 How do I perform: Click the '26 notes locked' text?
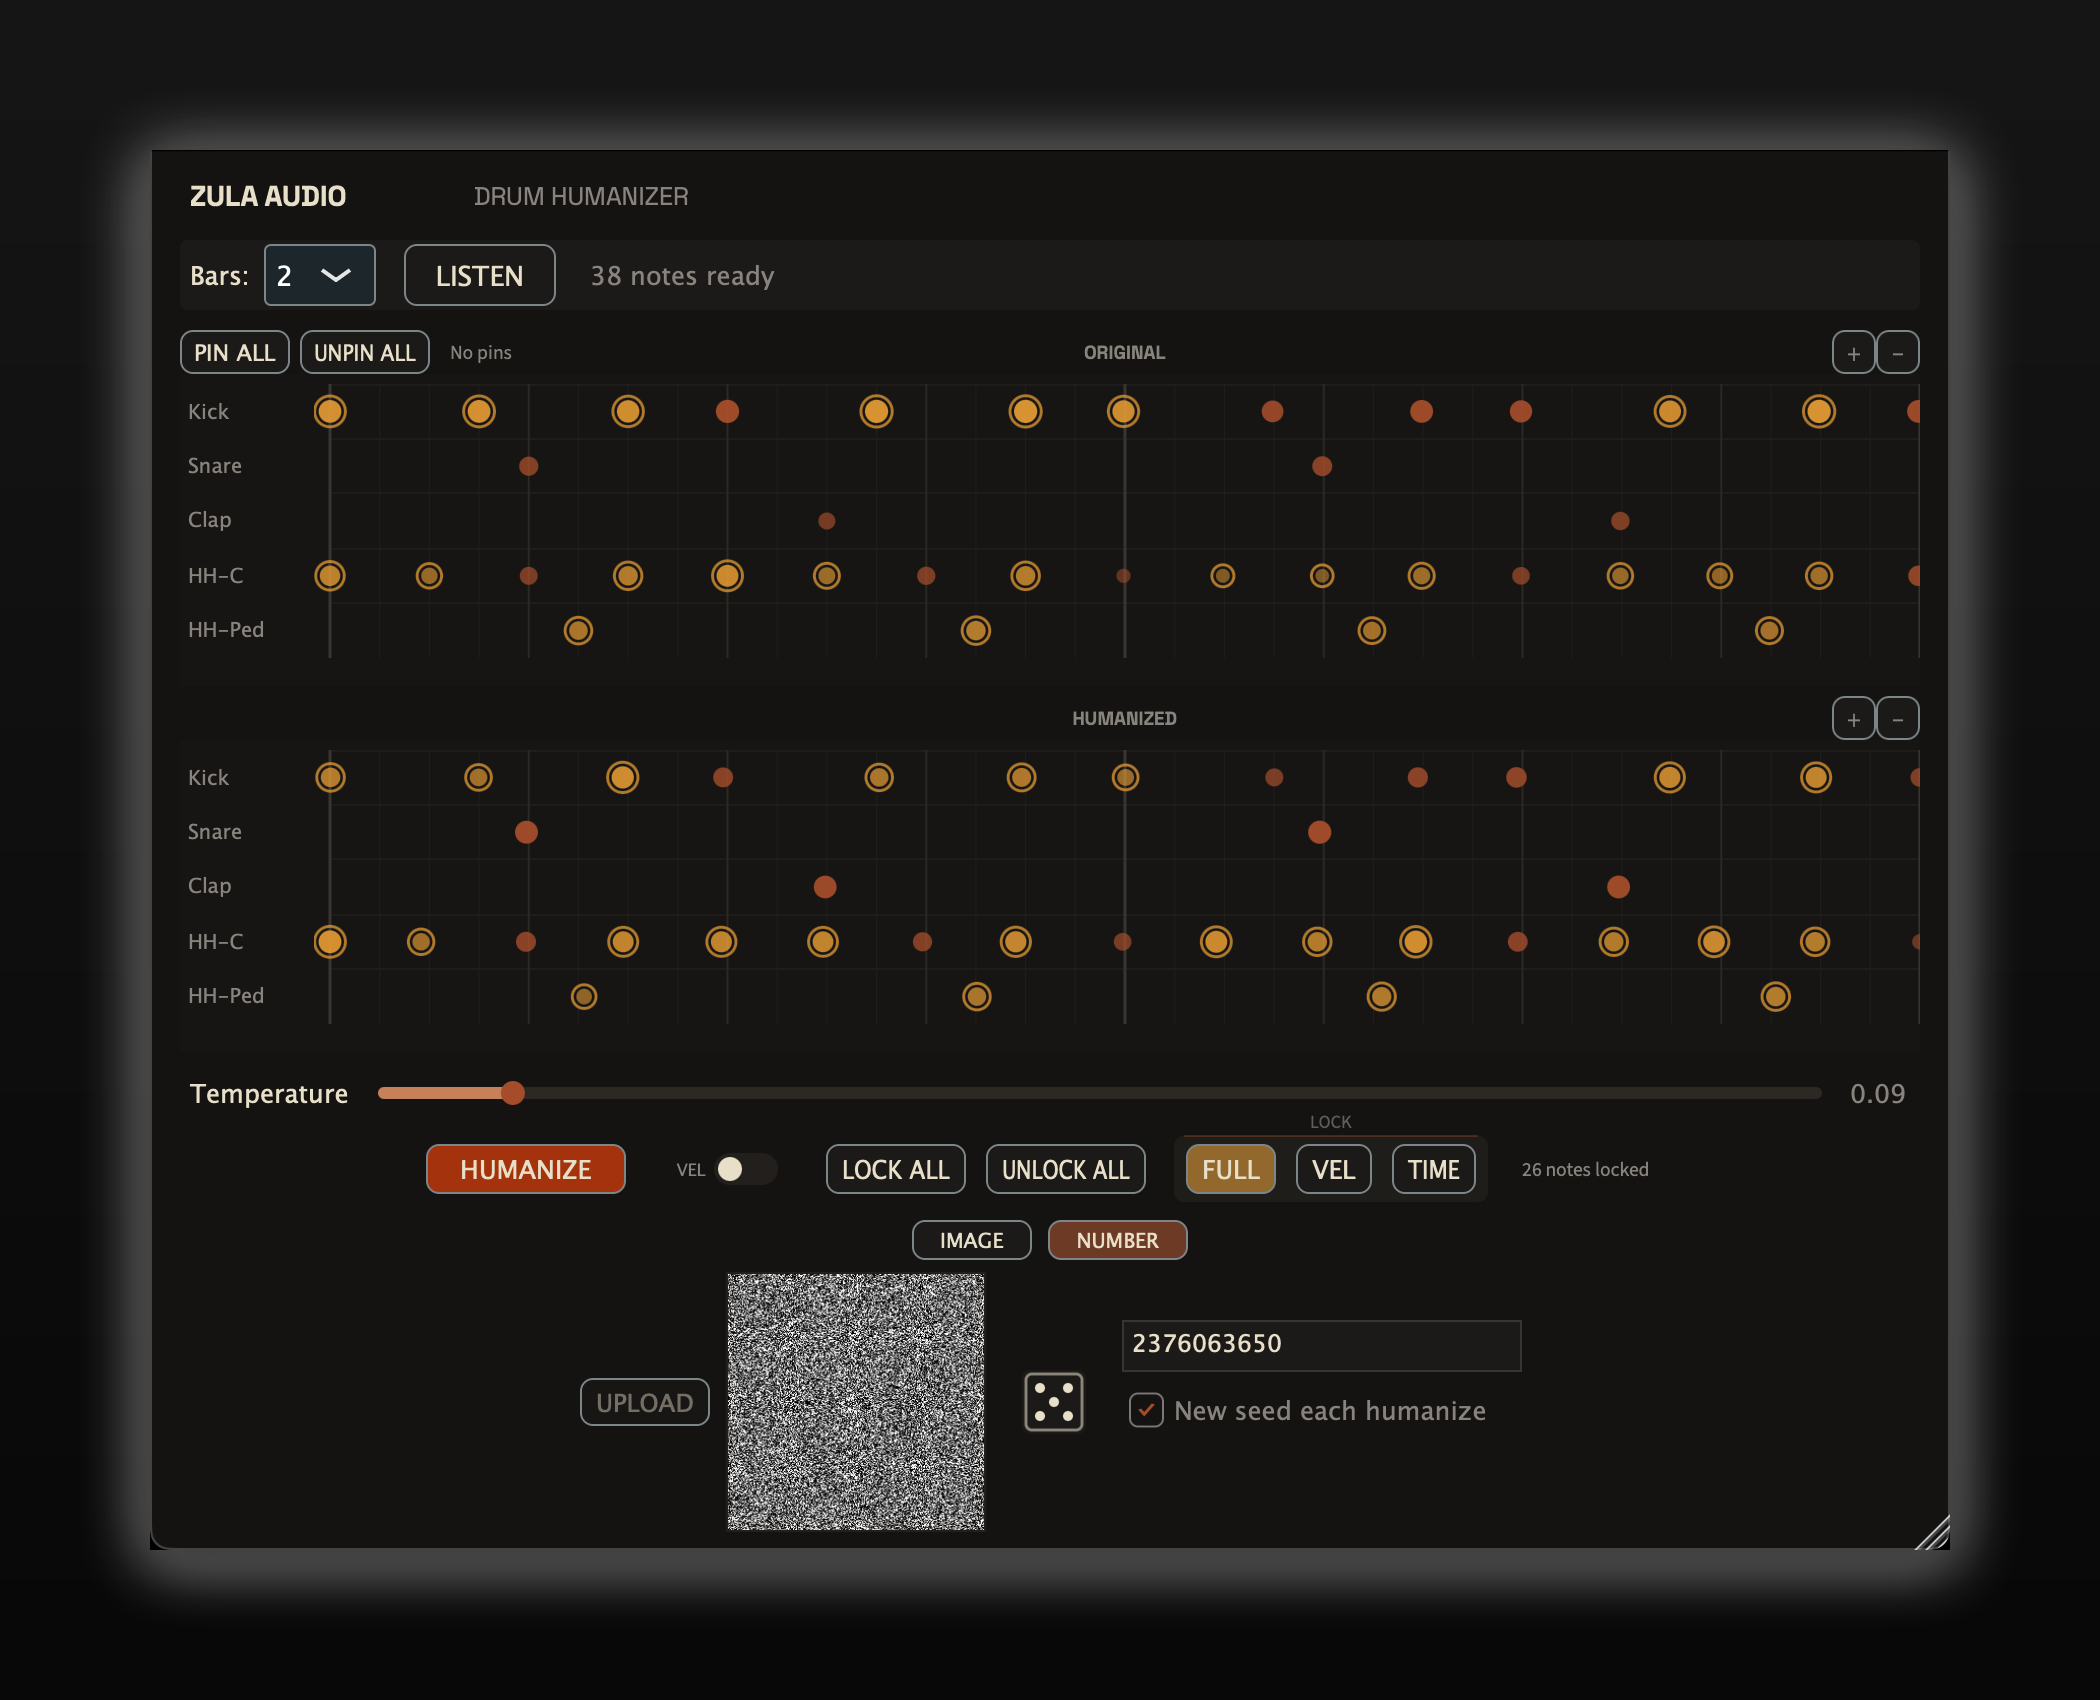(x=1584, y=1169)
